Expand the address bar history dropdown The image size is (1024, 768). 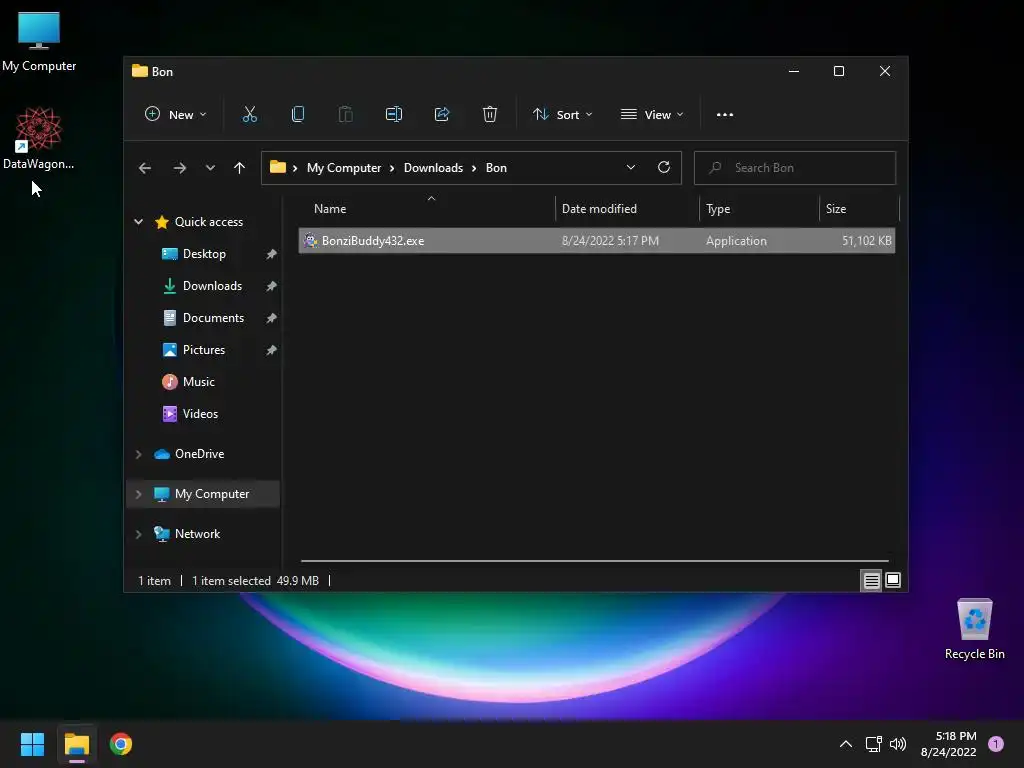[630, 167]
